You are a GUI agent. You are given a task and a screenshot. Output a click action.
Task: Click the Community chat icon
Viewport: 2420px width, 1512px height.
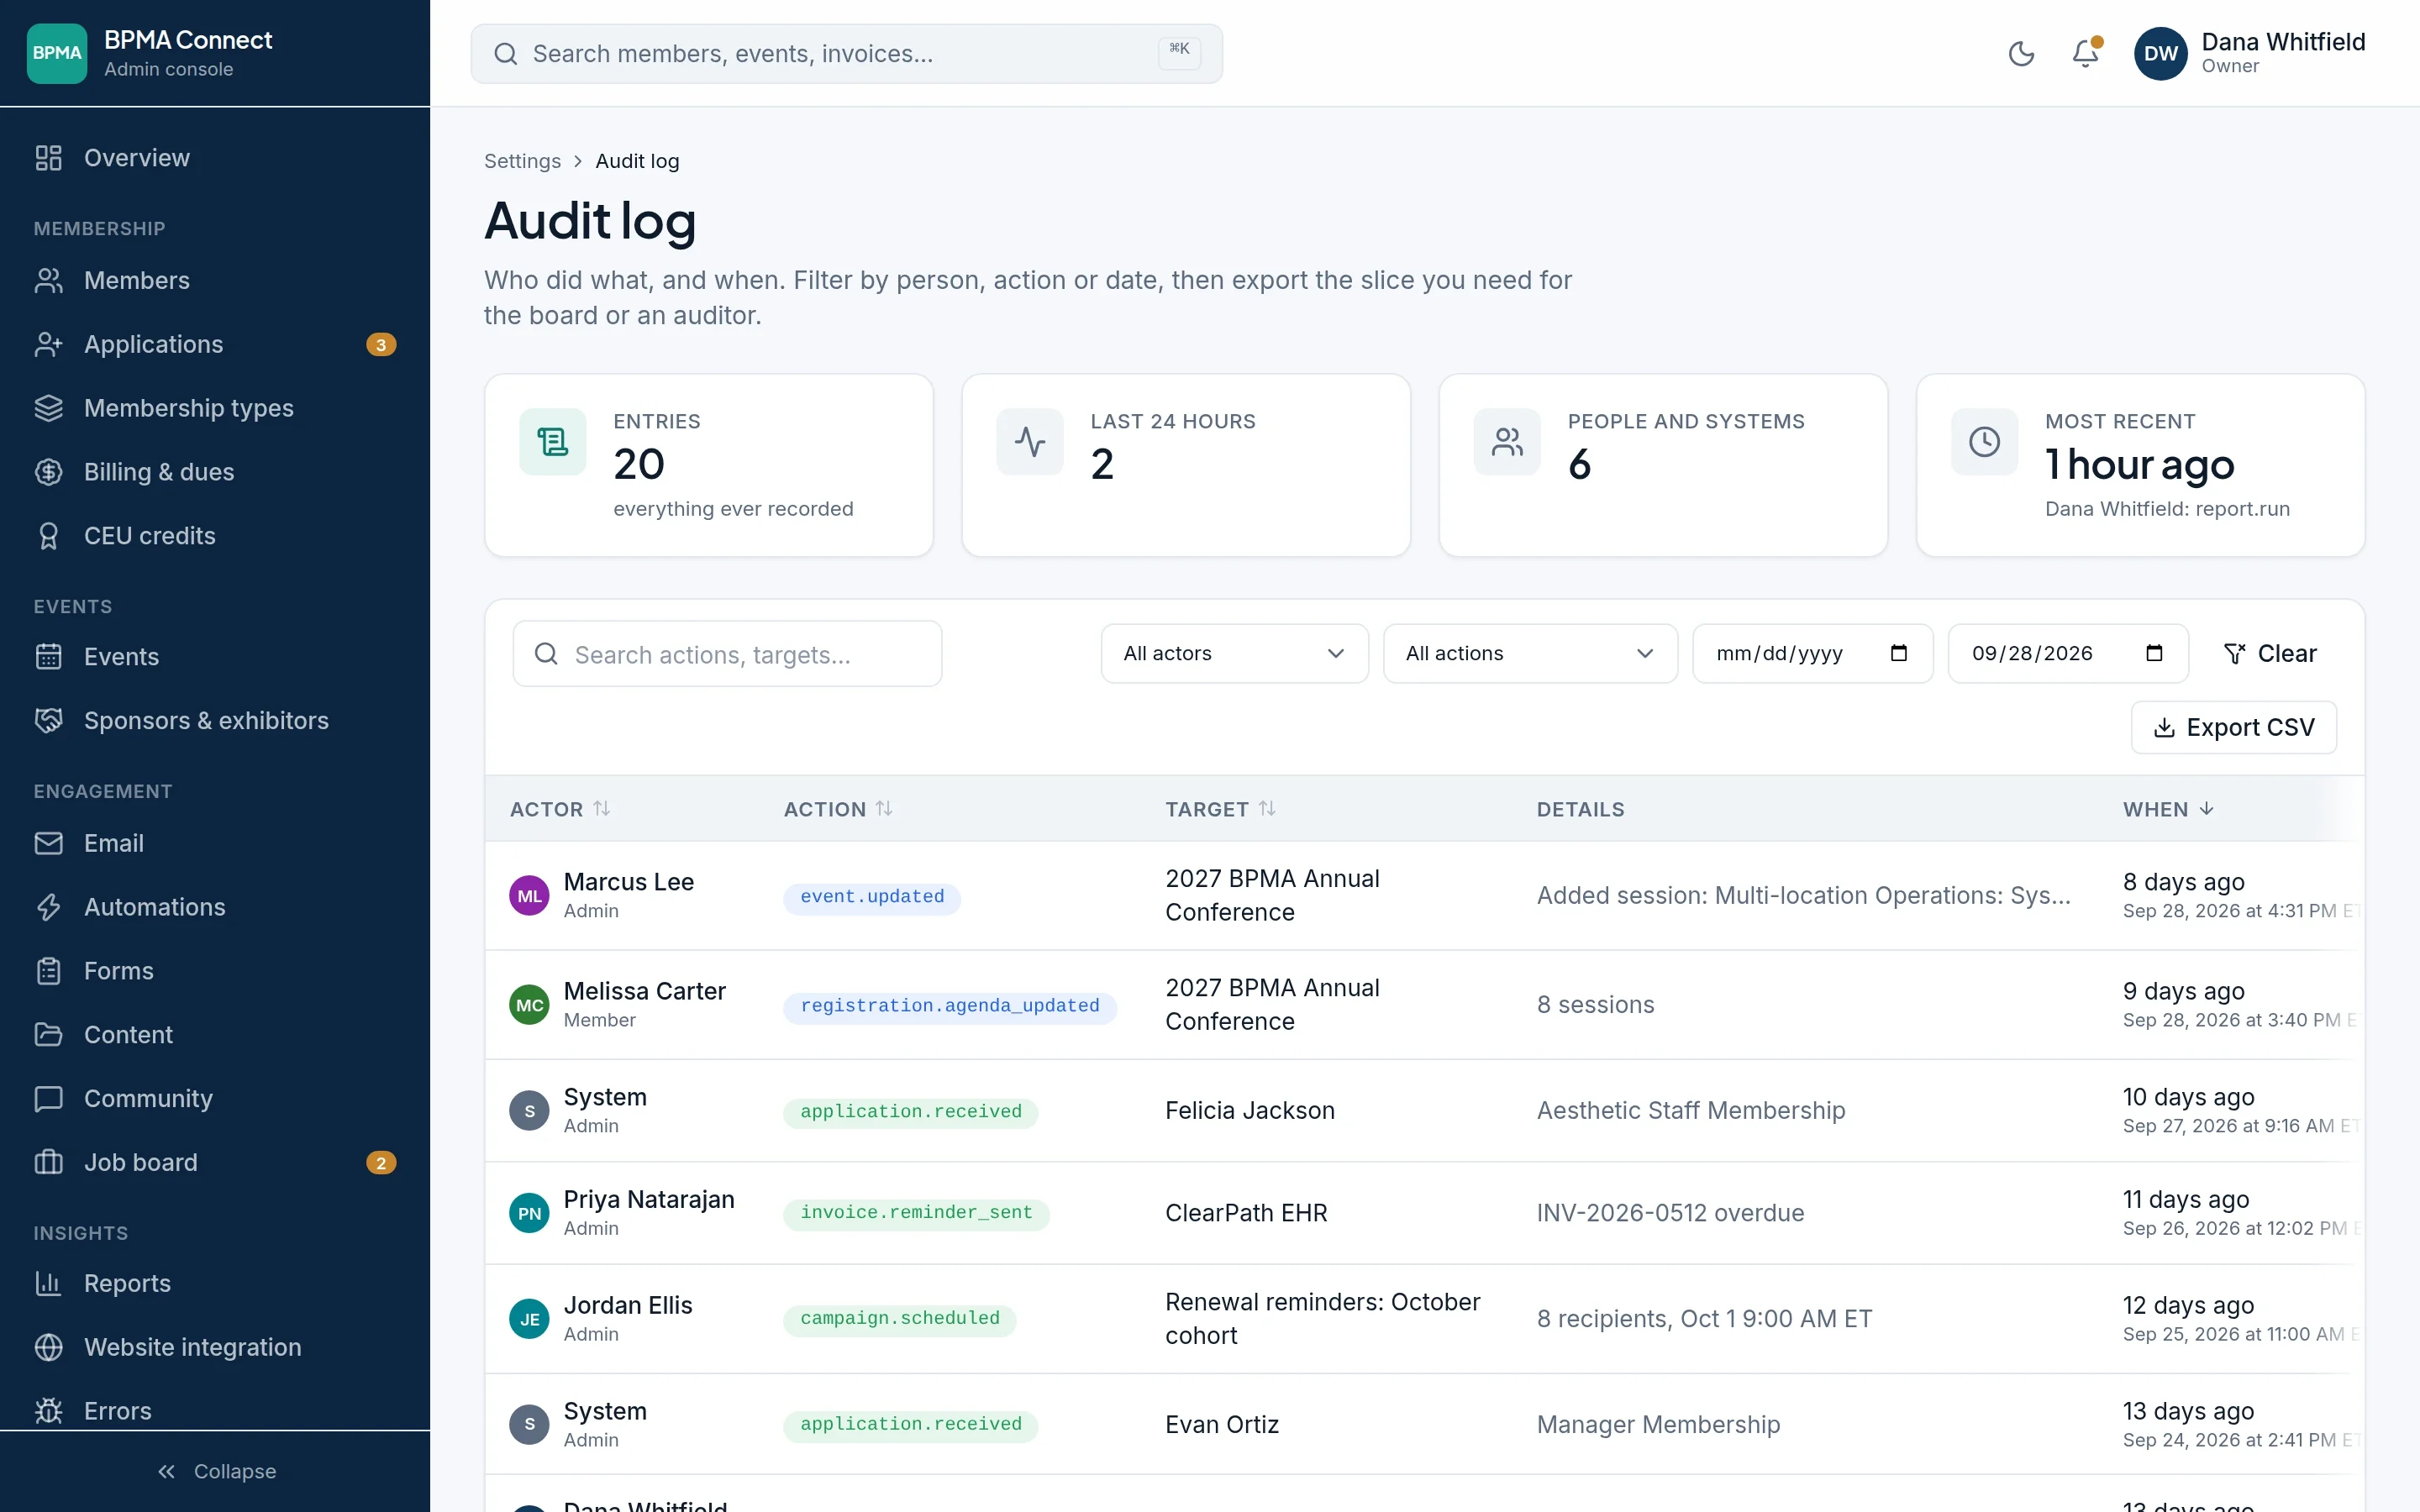pyautogui.click(x=48, y=1099)
